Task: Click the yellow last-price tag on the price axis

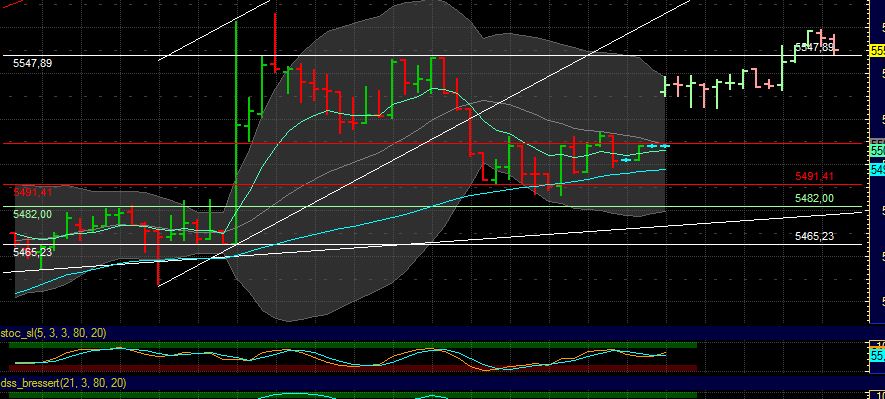Action: tap(878, 51)
